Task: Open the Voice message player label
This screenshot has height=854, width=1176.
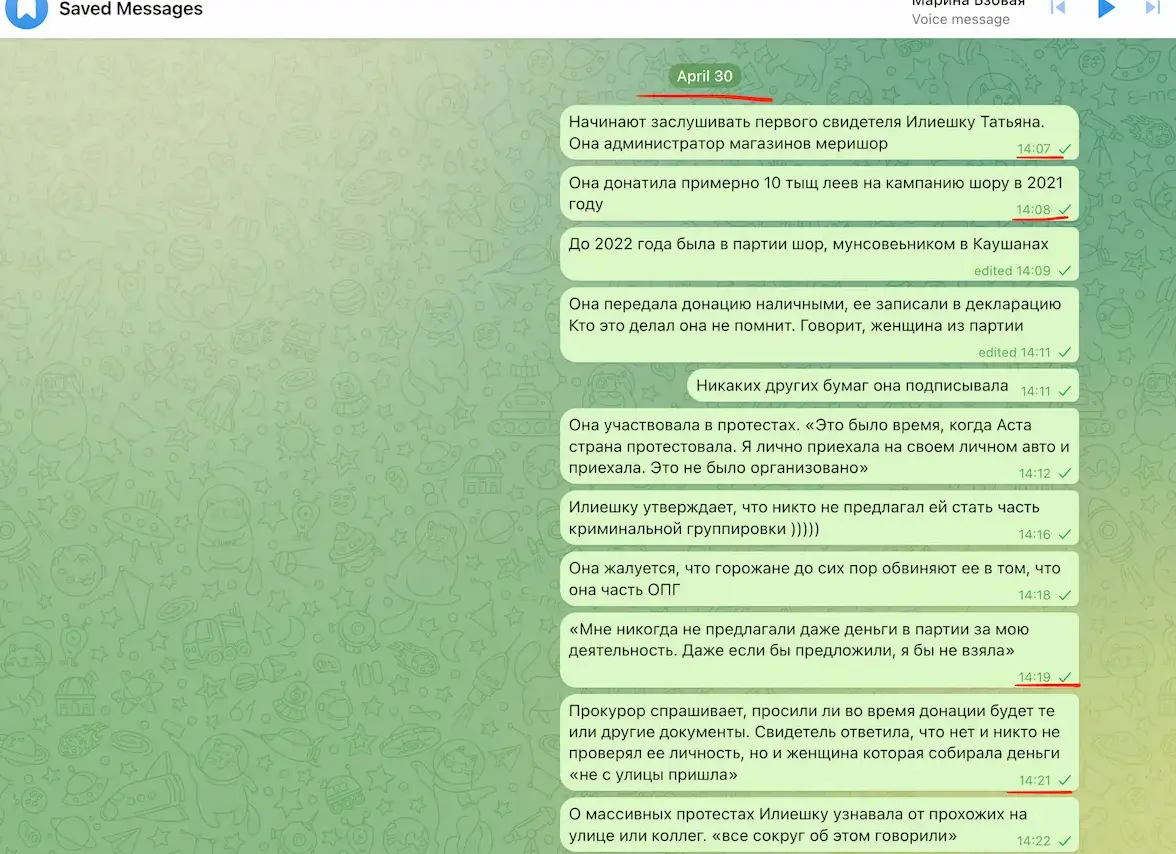Action: click(x=960, y=19)
